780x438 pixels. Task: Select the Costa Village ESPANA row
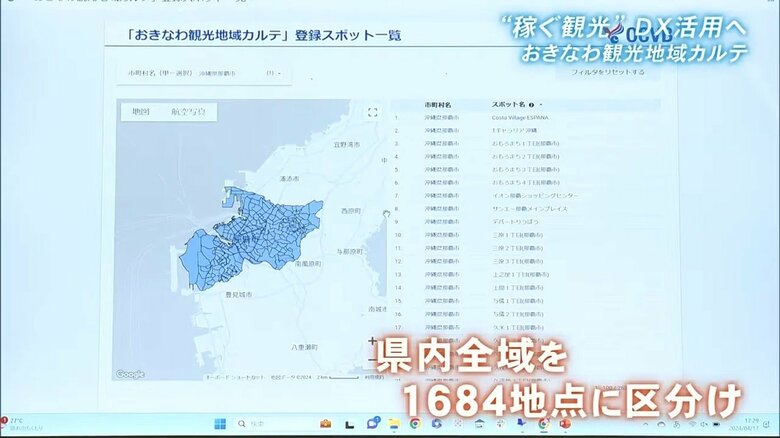point(520,117)
